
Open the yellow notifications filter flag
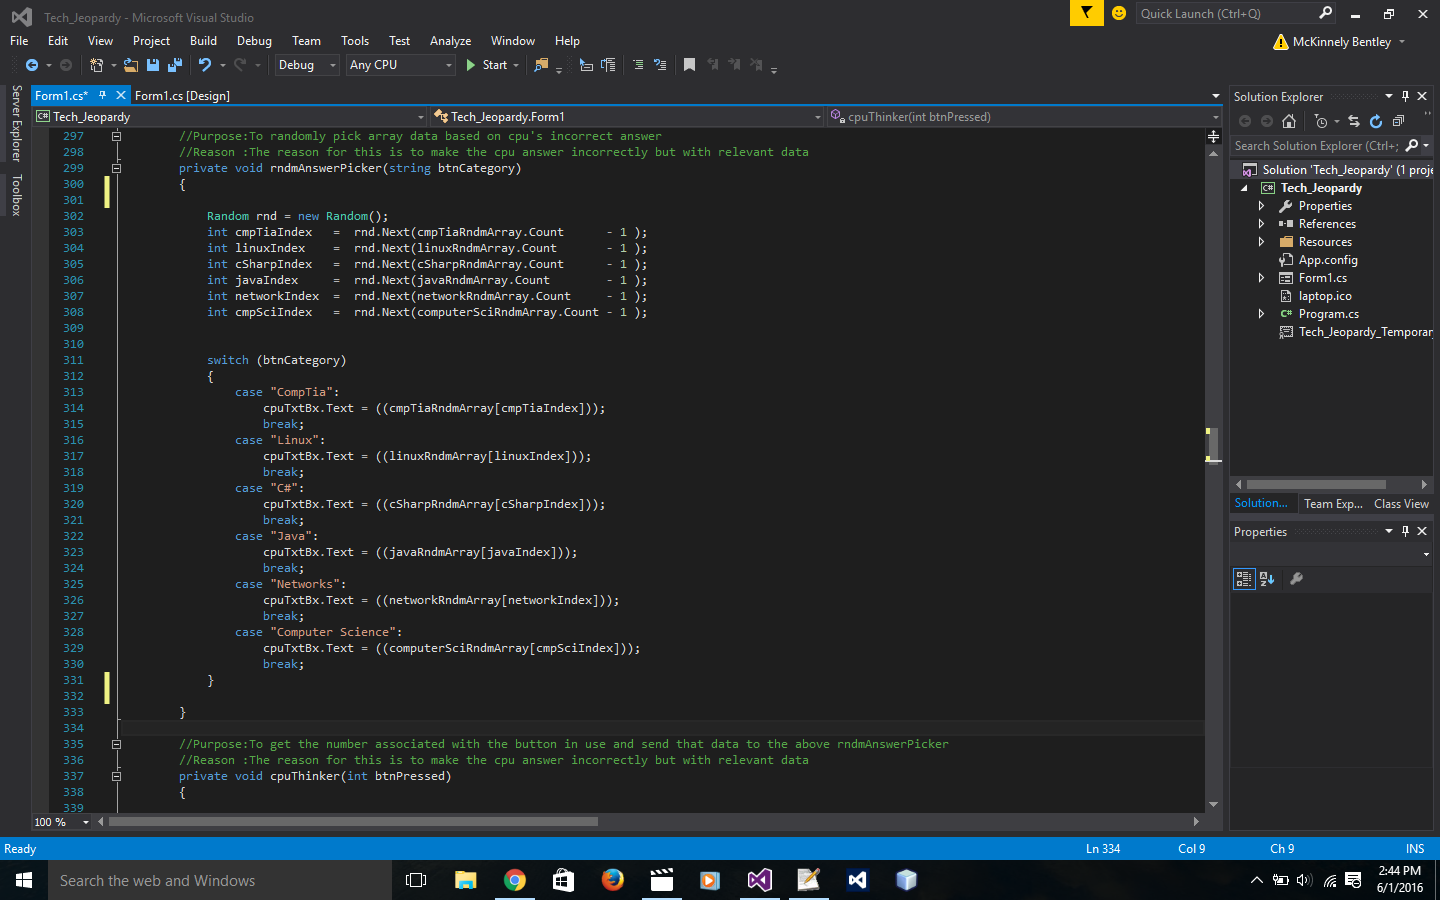[1086, 13]
